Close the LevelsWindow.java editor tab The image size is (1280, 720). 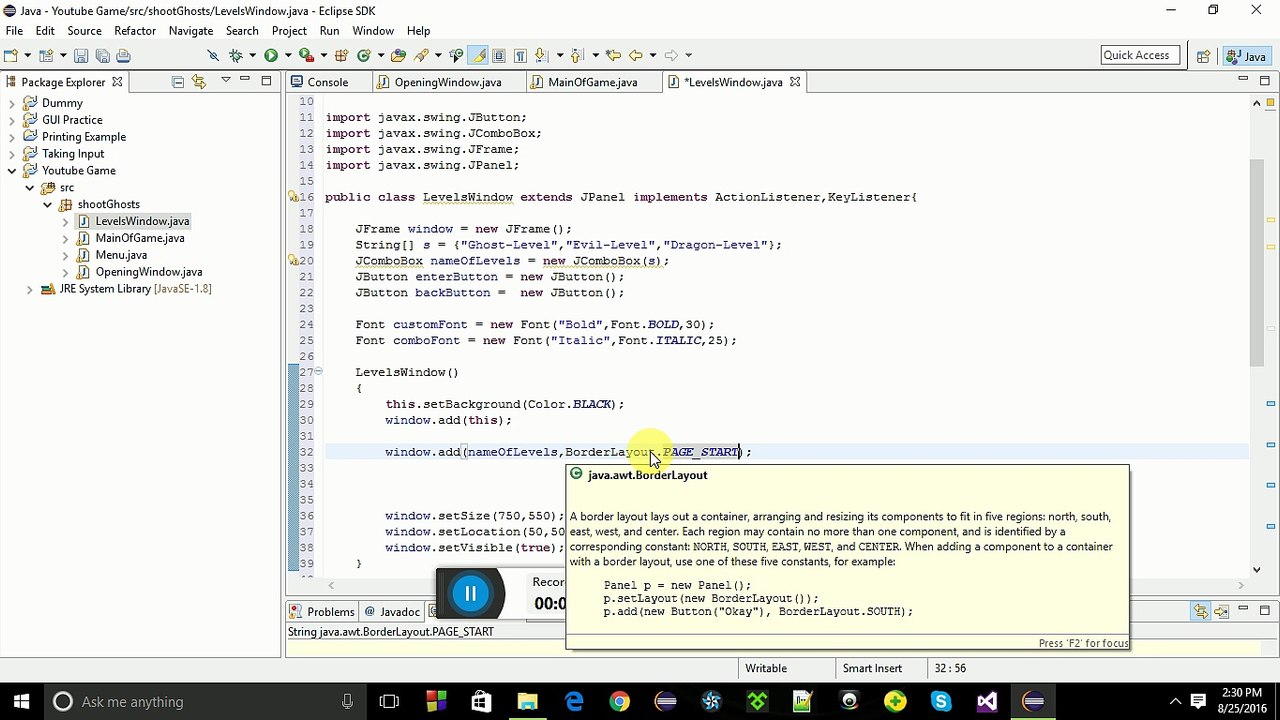pos(796,82)
